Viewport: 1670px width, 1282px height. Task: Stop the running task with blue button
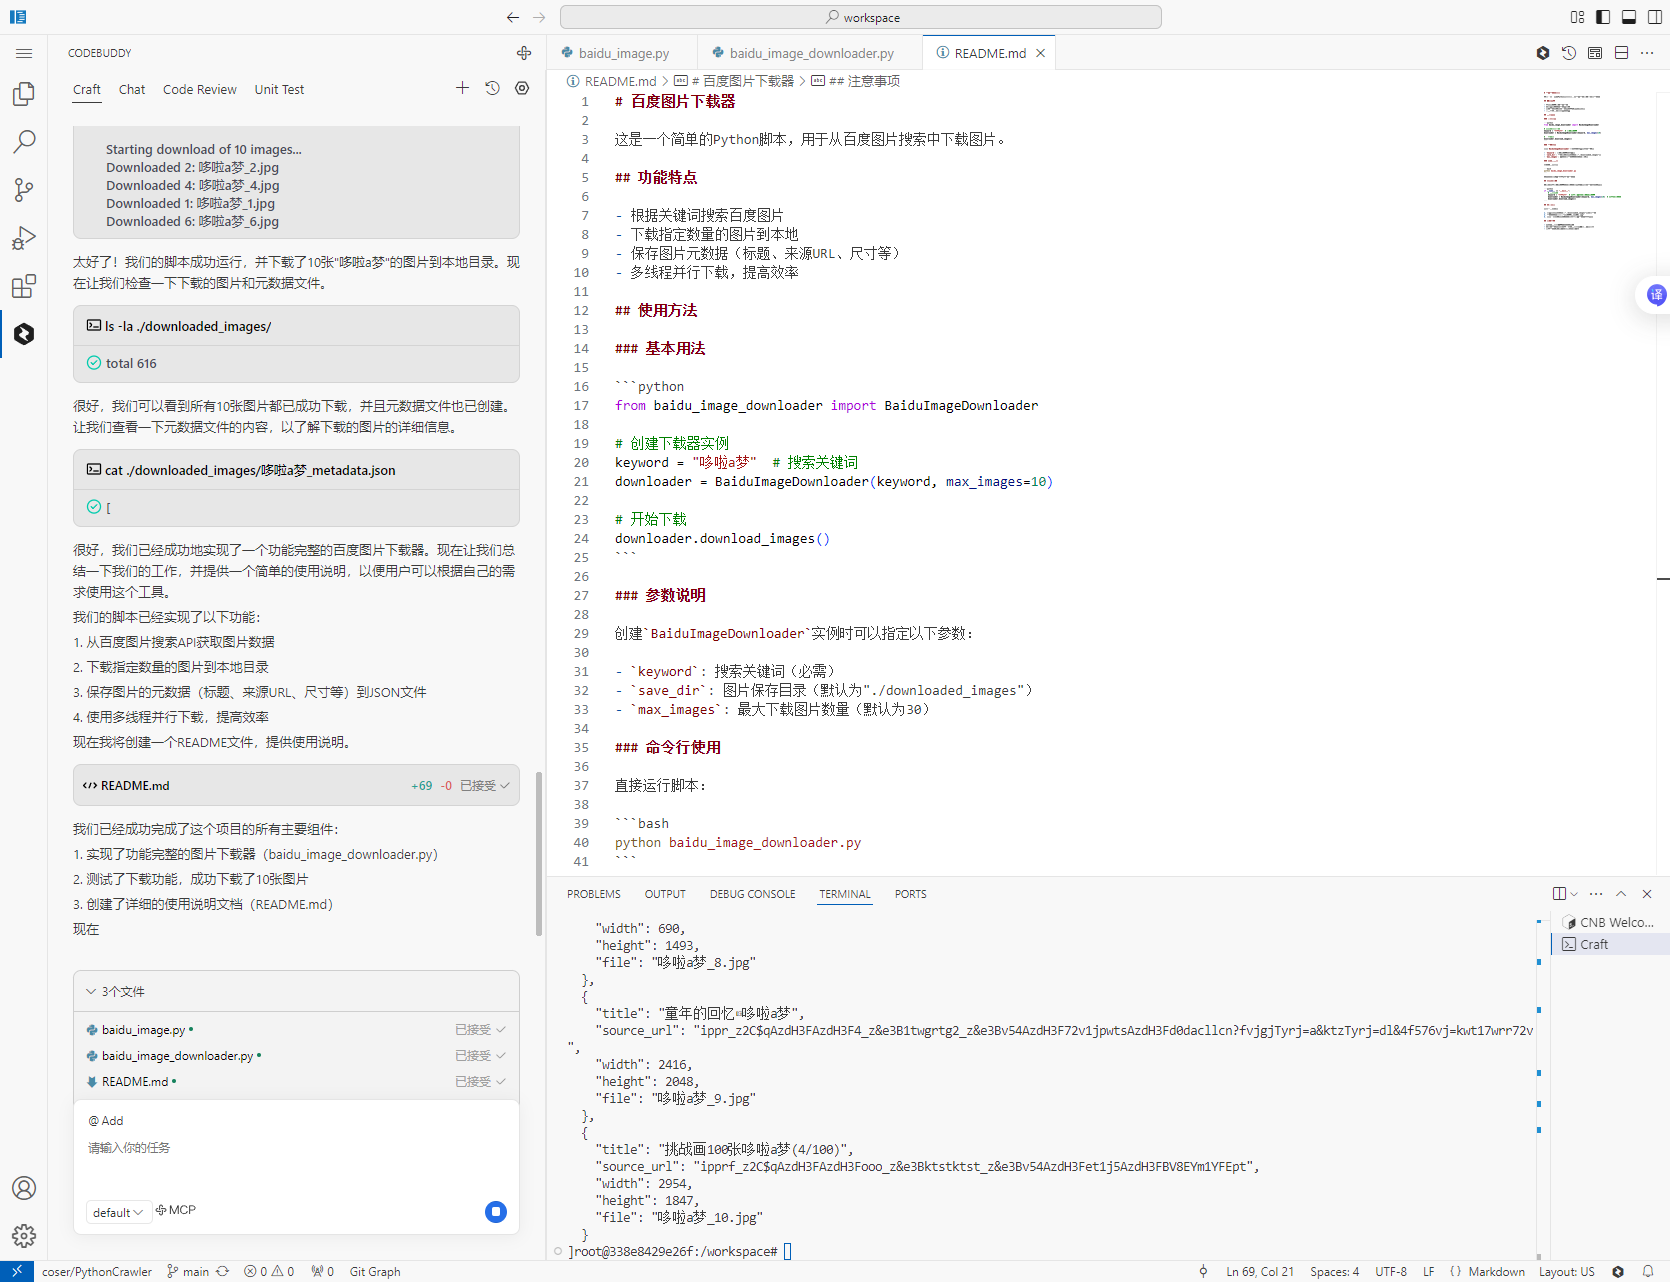496,1212
